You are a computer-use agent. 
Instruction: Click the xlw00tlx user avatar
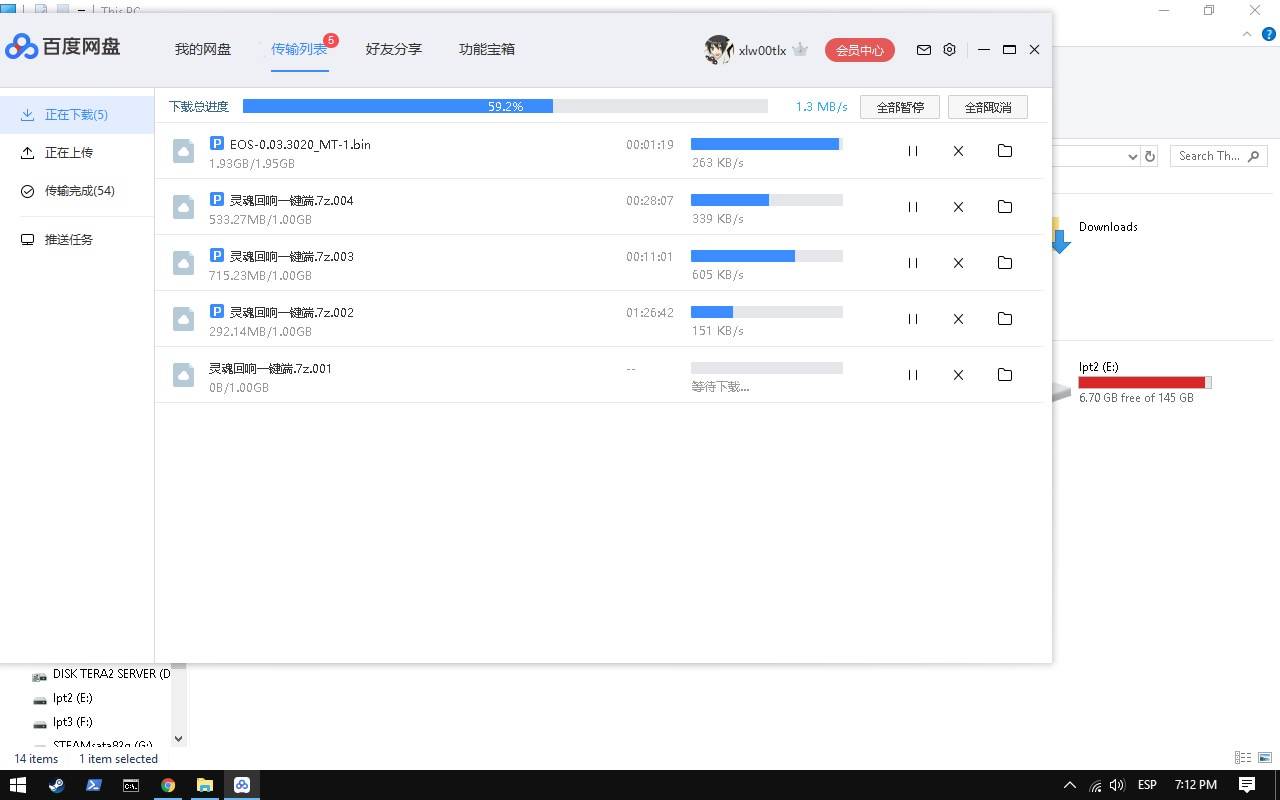(718, 50)
